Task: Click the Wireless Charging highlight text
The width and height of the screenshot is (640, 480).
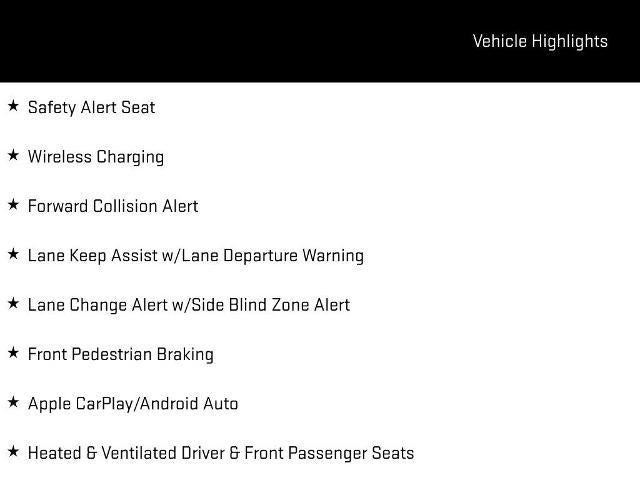Action: [95, 156]
